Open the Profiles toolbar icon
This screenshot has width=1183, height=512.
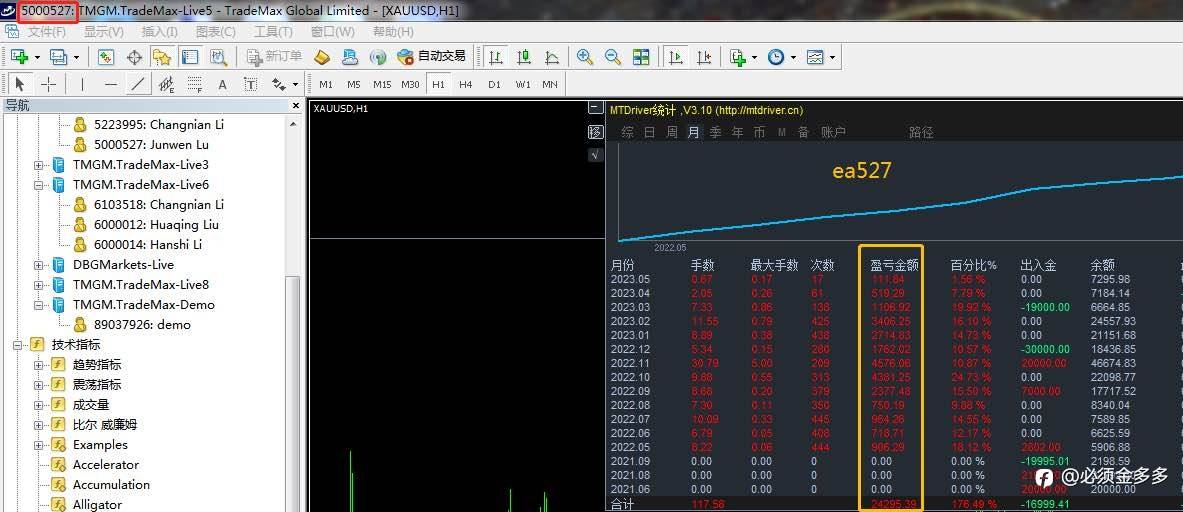tap(58, 57)
